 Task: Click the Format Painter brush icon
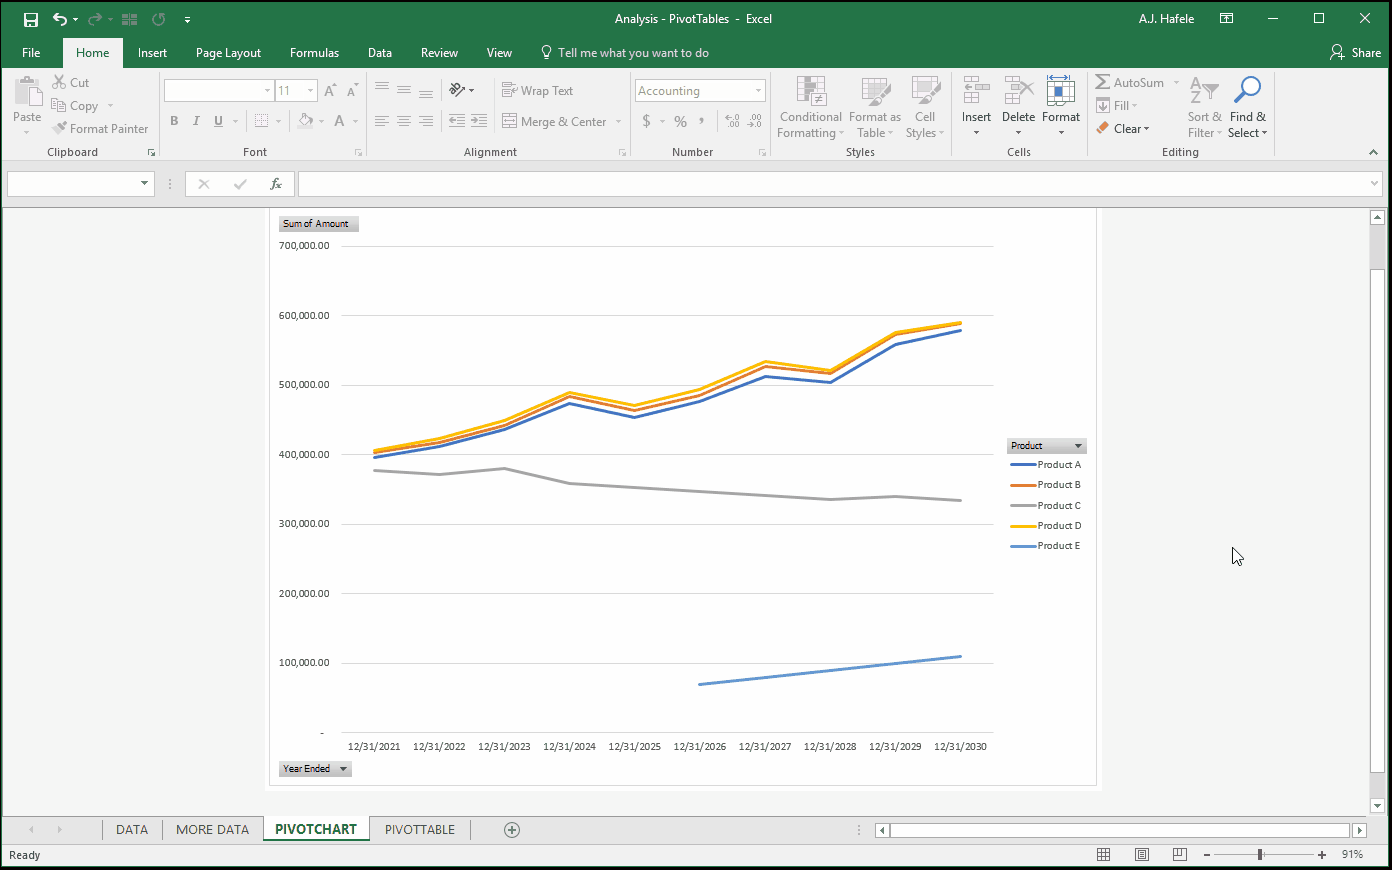click(60, 128)
